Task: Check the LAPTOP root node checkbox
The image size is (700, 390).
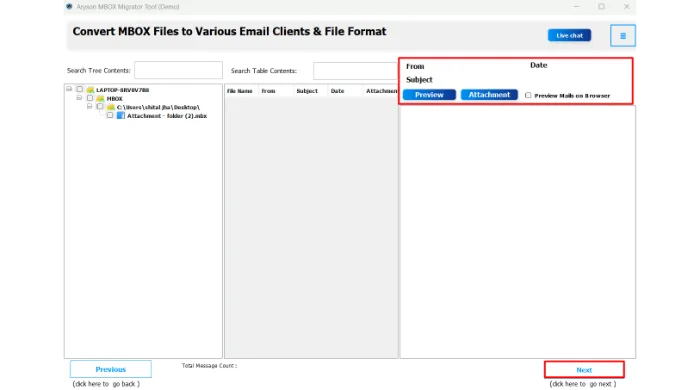Action: 79,89
